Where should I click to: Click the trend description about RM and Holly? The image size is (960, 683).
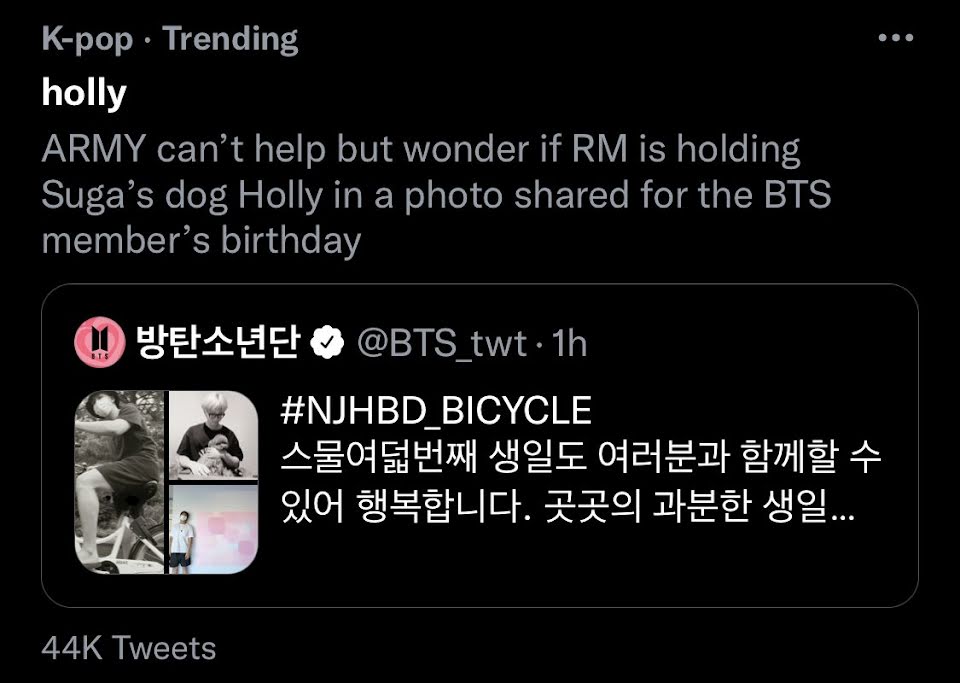(x=436, y=195)
